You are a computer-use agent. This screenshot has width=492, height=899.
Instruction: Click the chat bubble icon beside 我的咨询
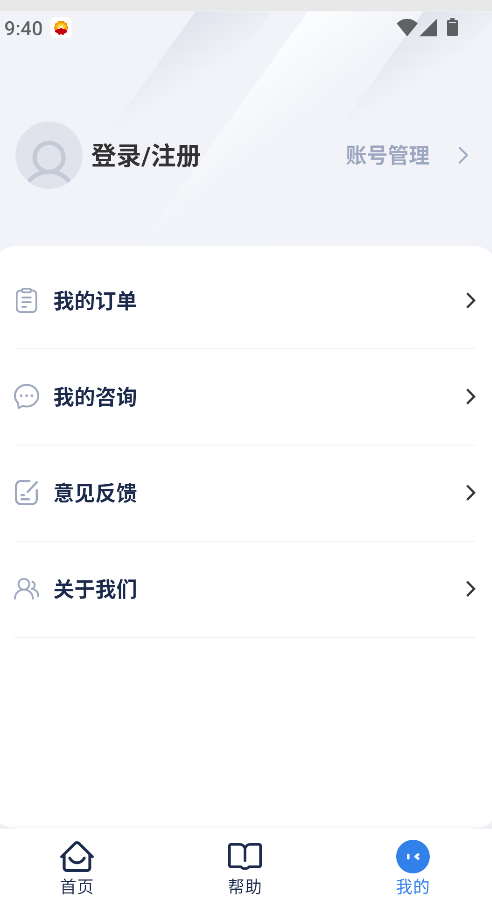click(x=26, y=396)
